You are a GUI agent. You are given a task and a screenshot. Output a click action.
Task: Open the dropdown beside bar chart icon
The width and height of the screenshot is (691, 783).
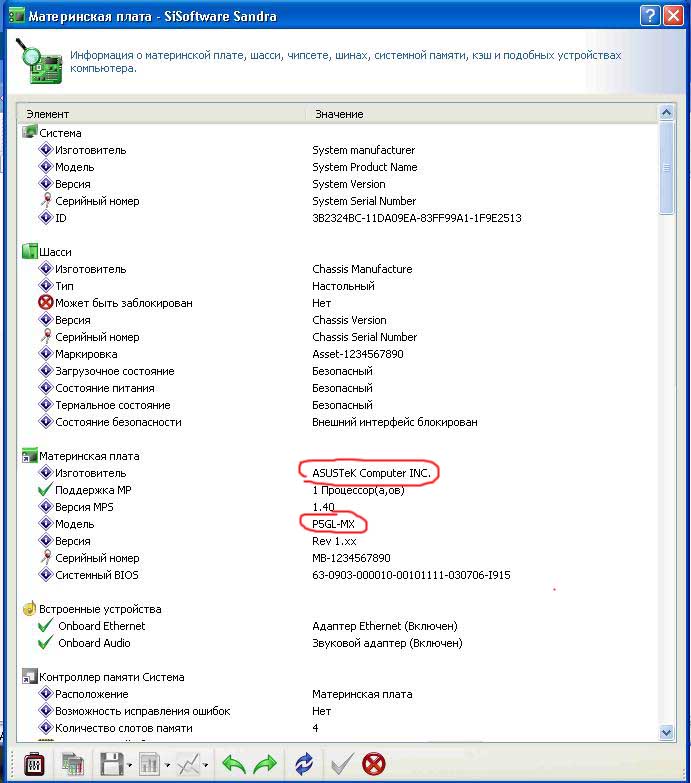[x=167, y=766]
